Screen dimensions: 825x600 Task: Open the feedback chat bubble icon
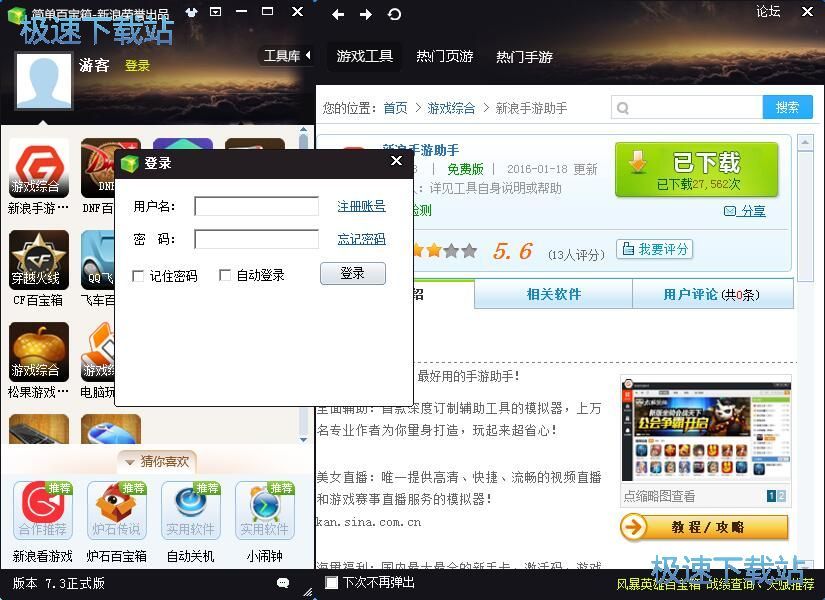[x=283, y=583]
